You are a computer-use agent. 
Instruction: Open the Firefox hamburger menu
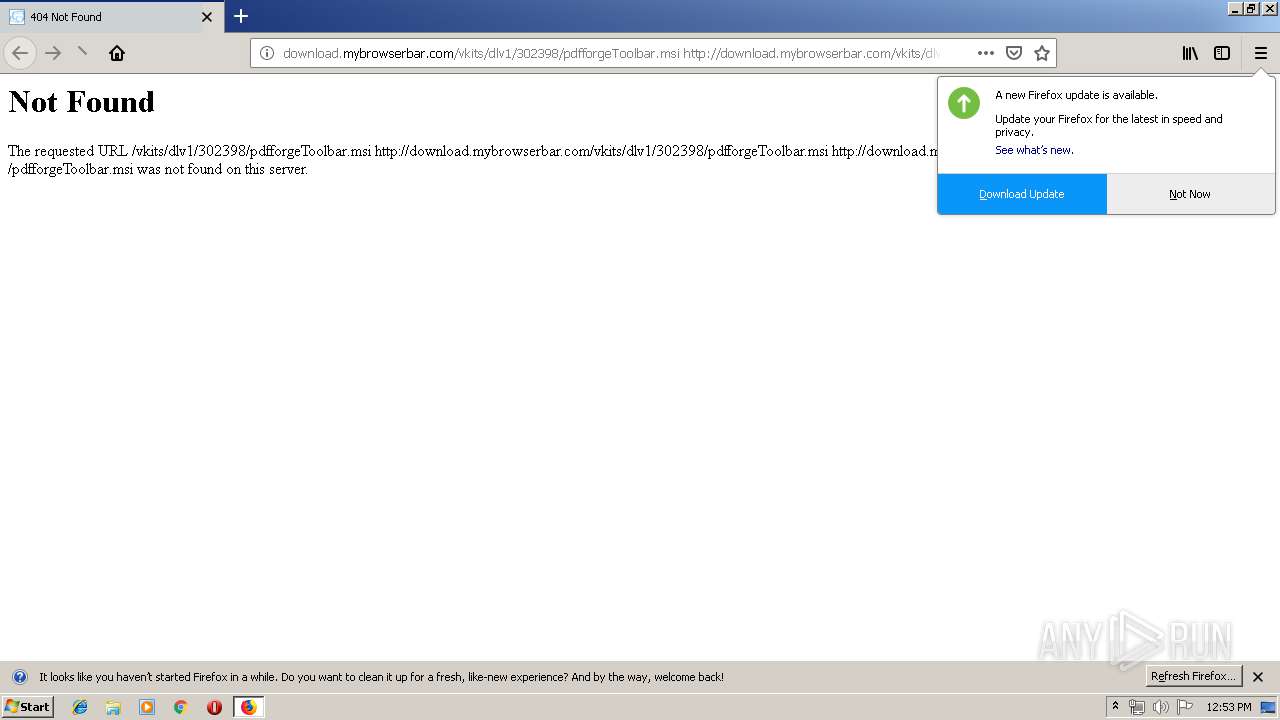[x=1261, y=53]
